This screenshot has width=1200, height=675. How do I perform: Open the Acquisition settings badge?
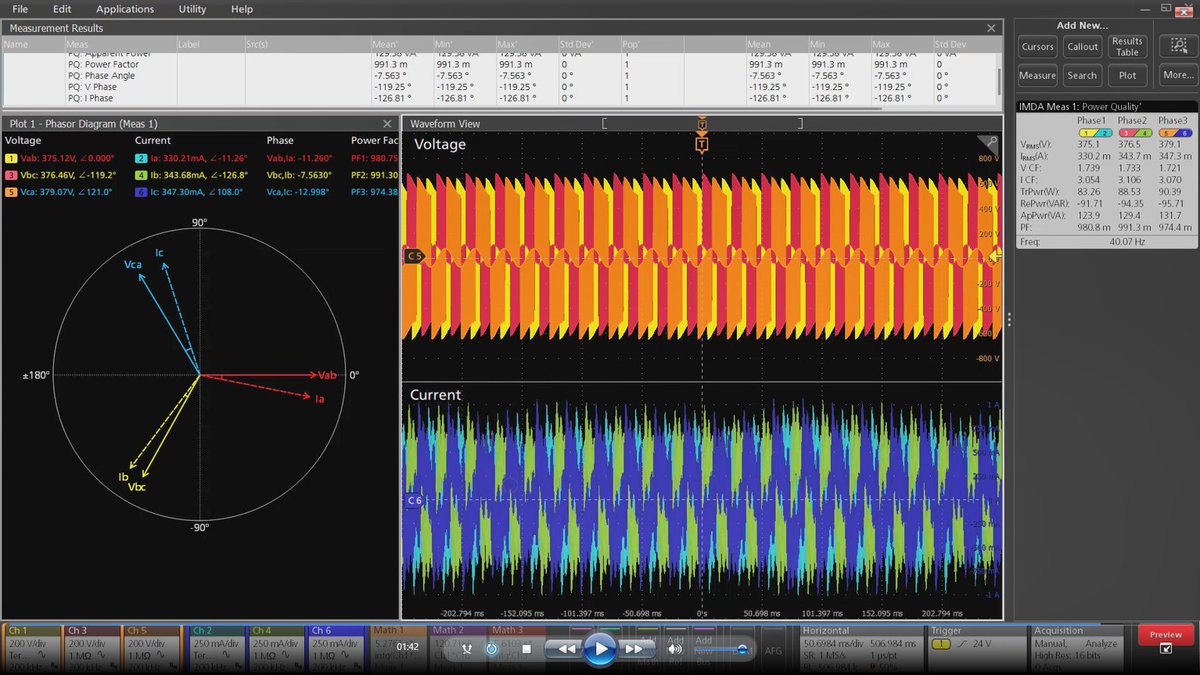coord(1078,649)
